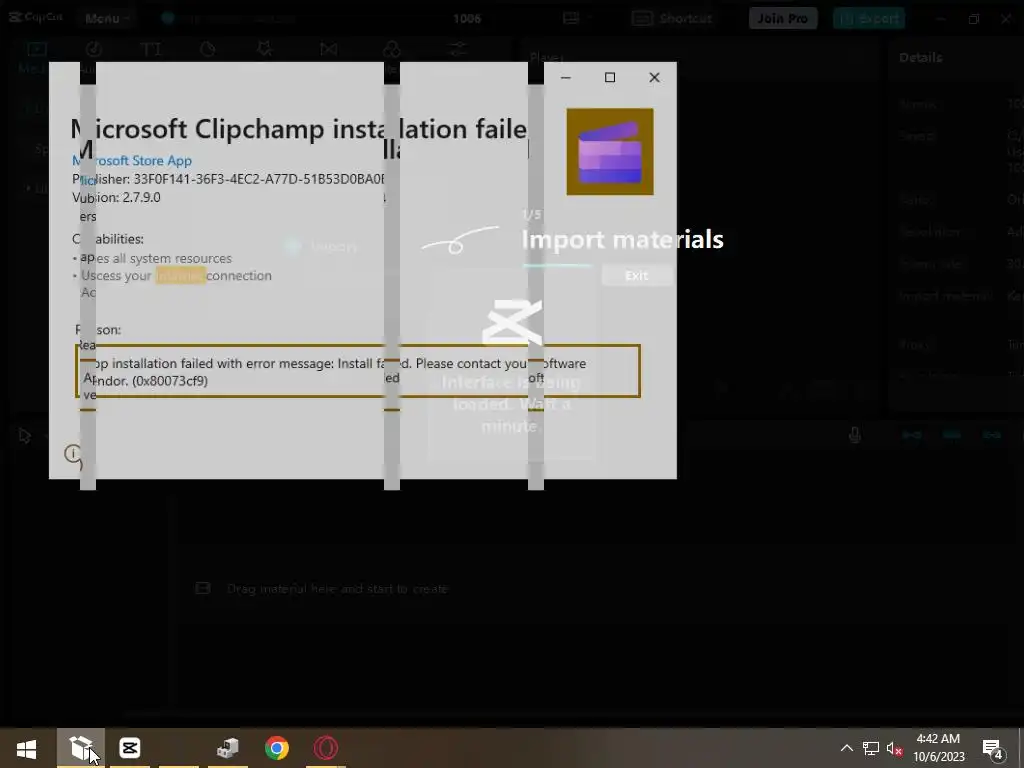Click the Import materials heading
This screenshot has width=1024, height=768.
[622, 240]
